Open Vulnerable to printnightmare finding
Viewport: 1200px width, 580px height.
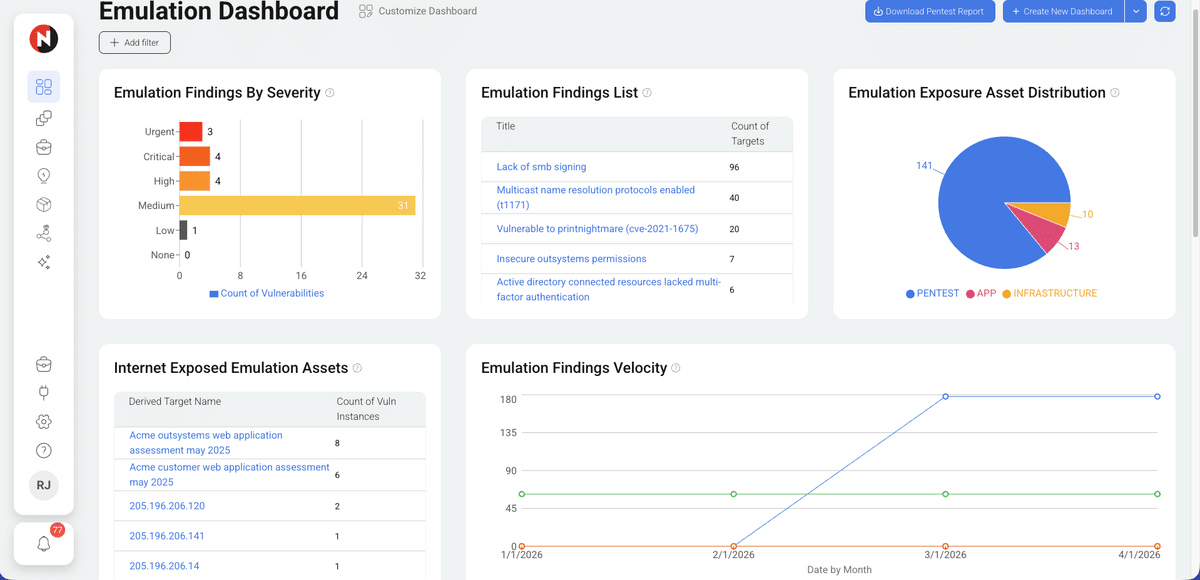tap(597, 229)
